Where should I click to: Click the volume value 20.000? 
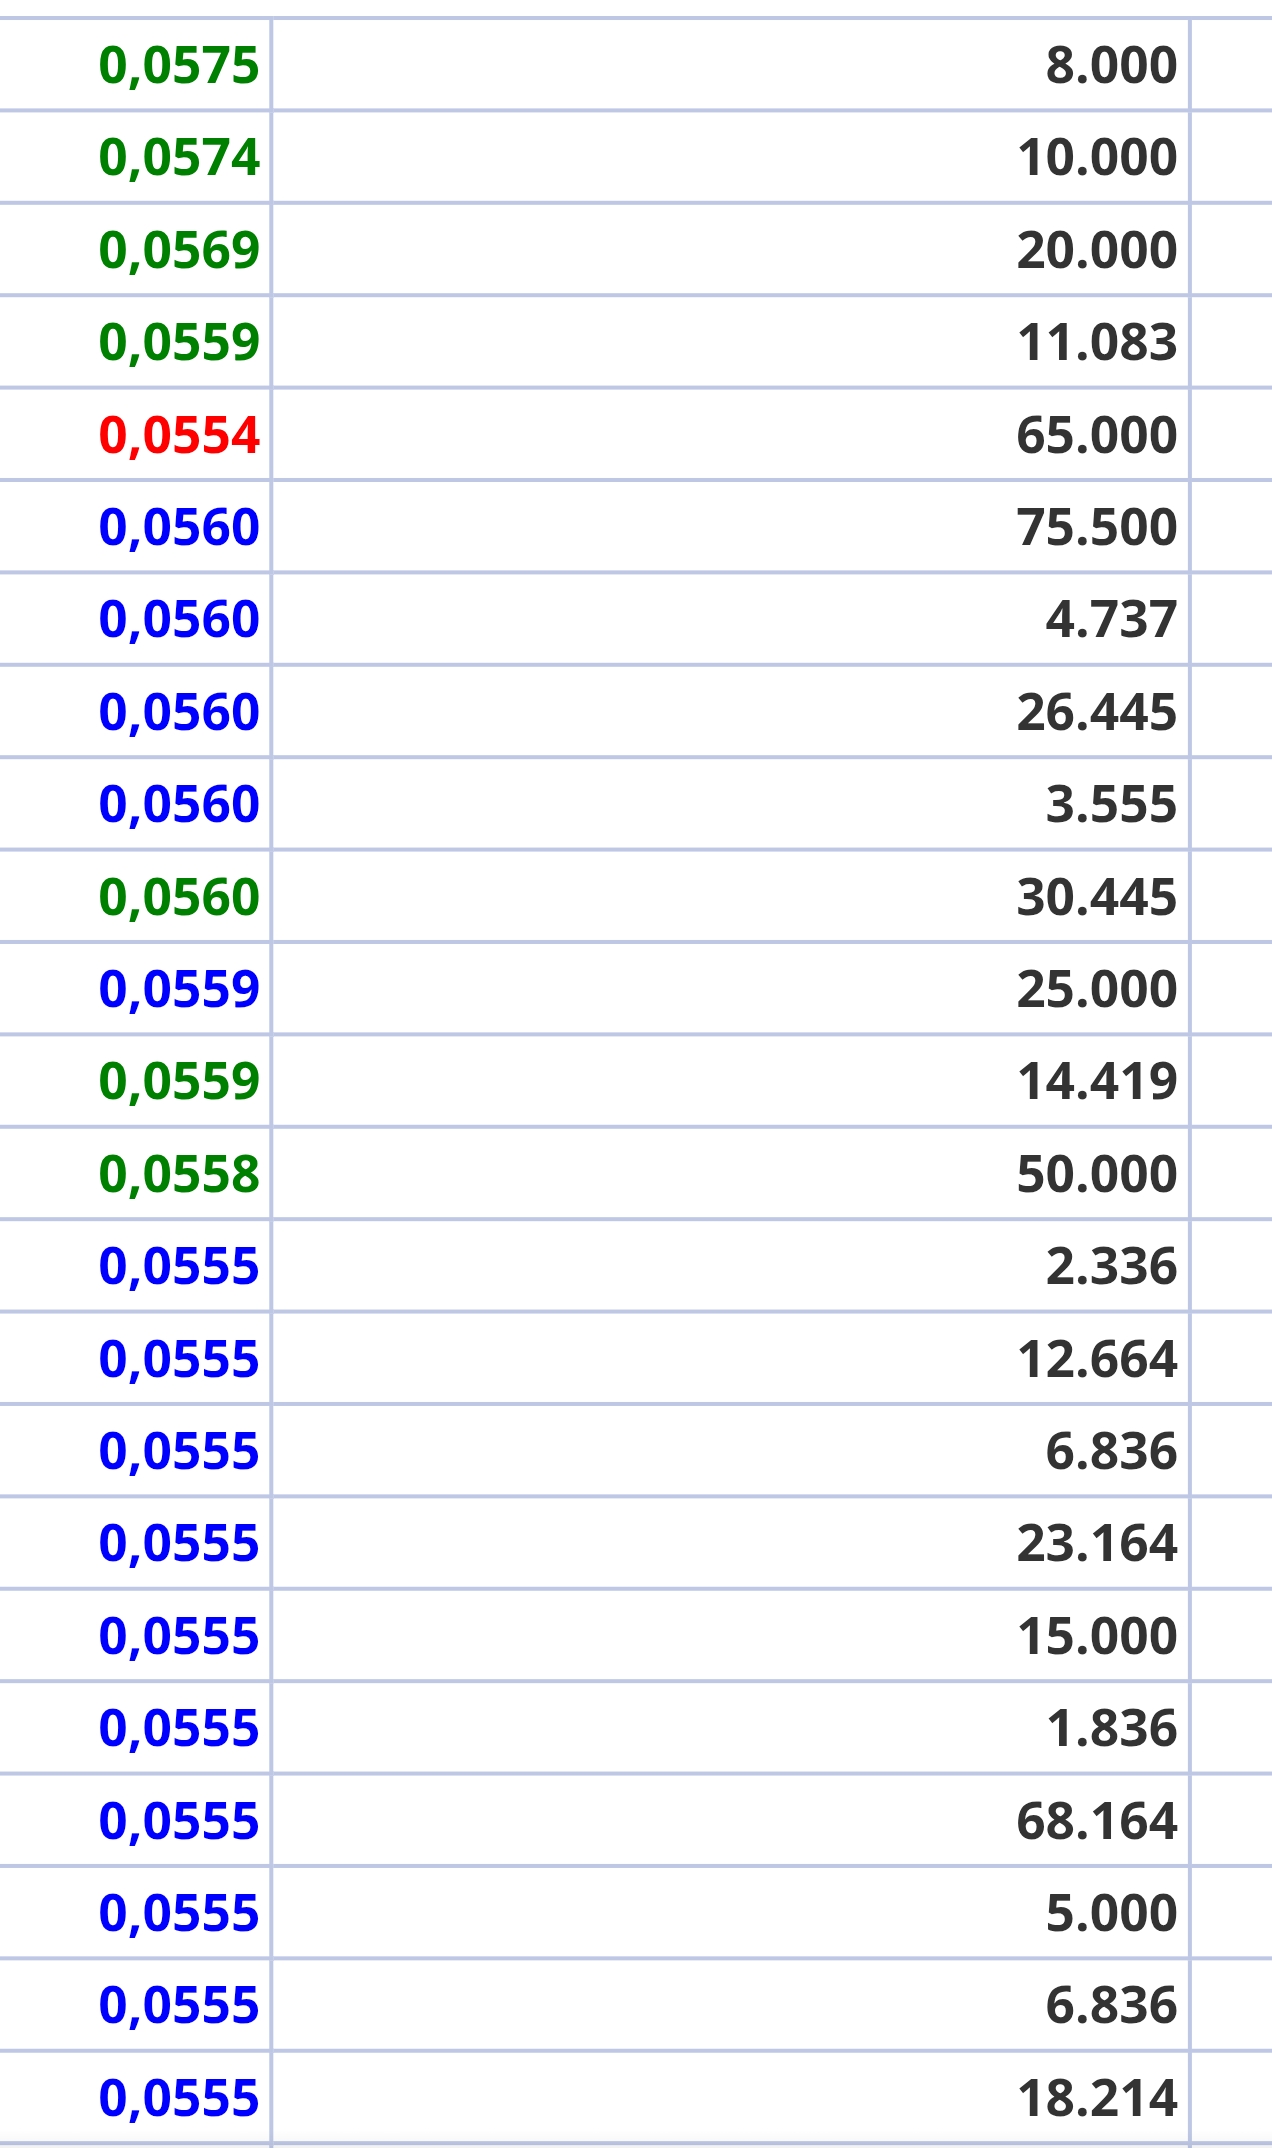(x=1096, y=250)
